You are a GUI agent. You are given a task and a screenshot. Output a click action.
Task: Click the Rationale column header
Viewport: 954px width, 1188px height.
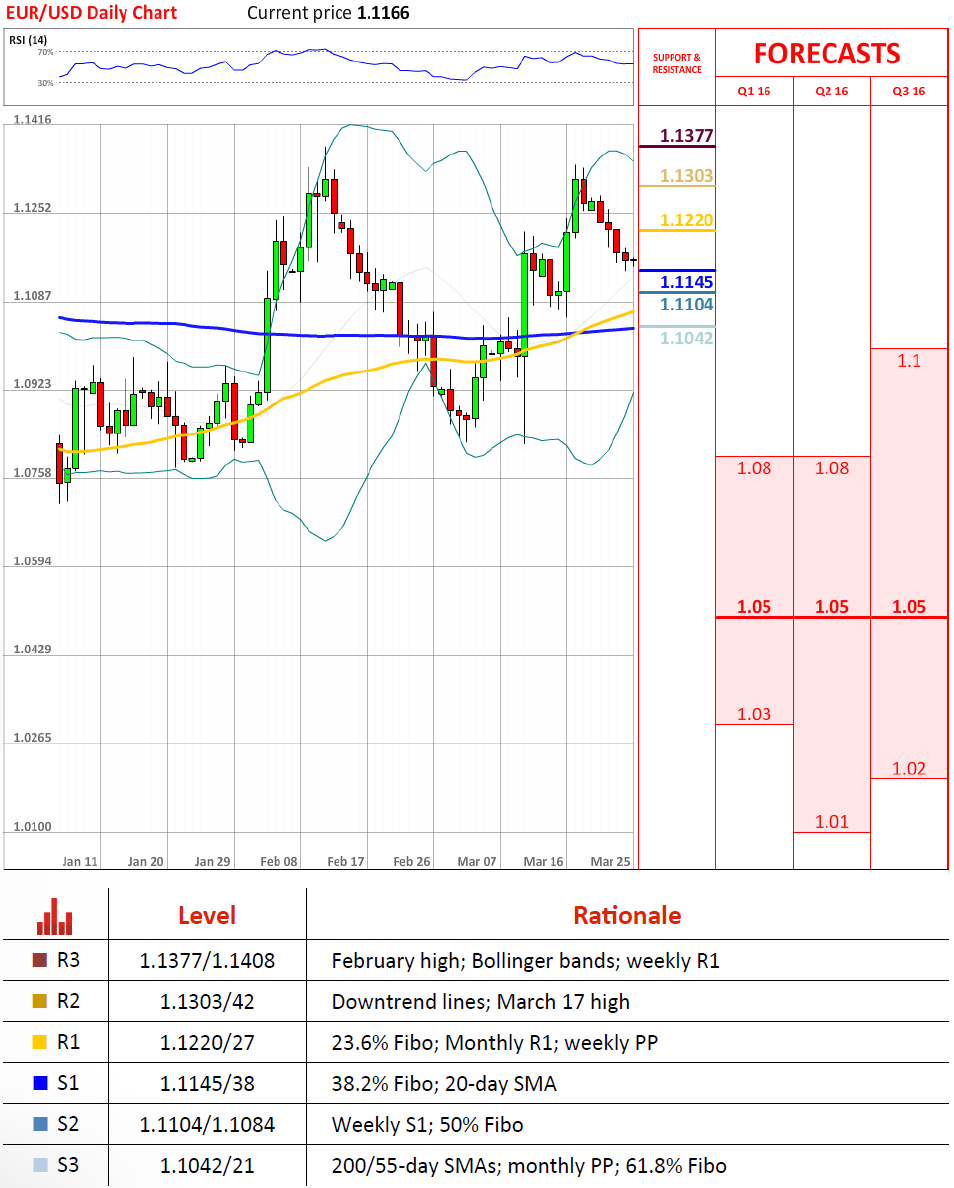(x=627, y=915)
